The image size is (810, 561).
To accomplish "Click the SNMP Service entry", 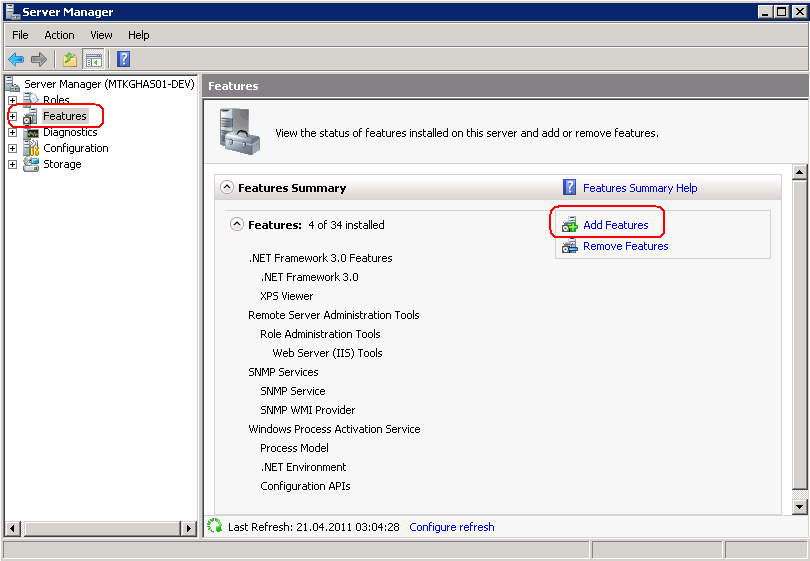I will point(293,391).
